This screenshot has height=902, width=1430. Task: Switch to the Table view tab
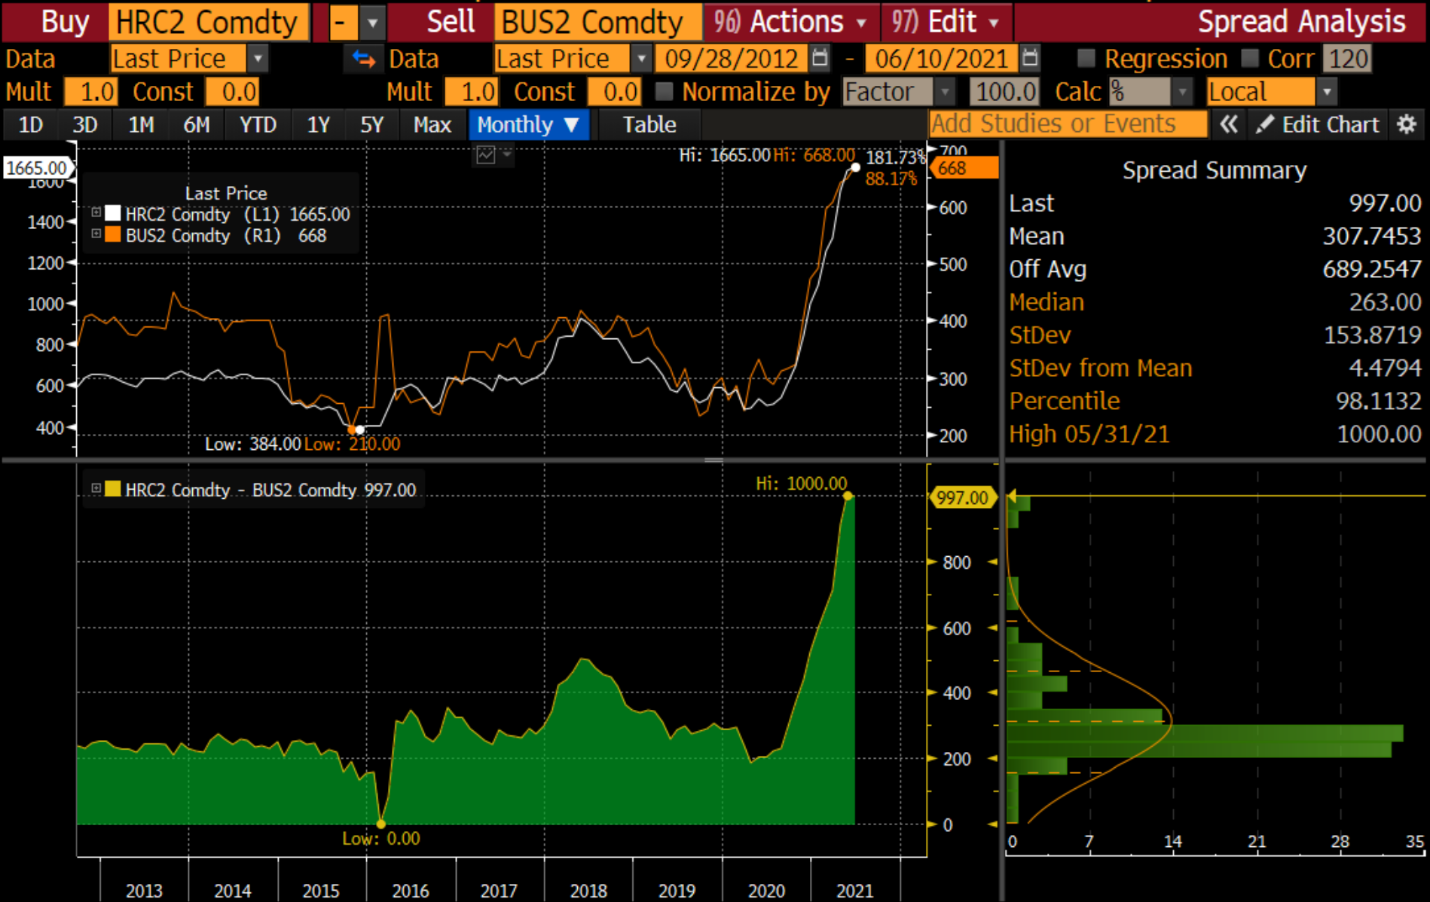(649, 125)
